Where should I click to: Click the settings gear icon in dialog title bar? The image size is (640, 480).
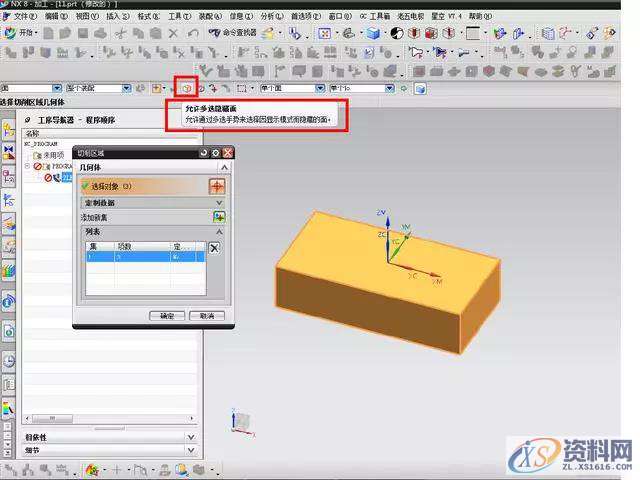pyautogui.click(x=215, y=152)
